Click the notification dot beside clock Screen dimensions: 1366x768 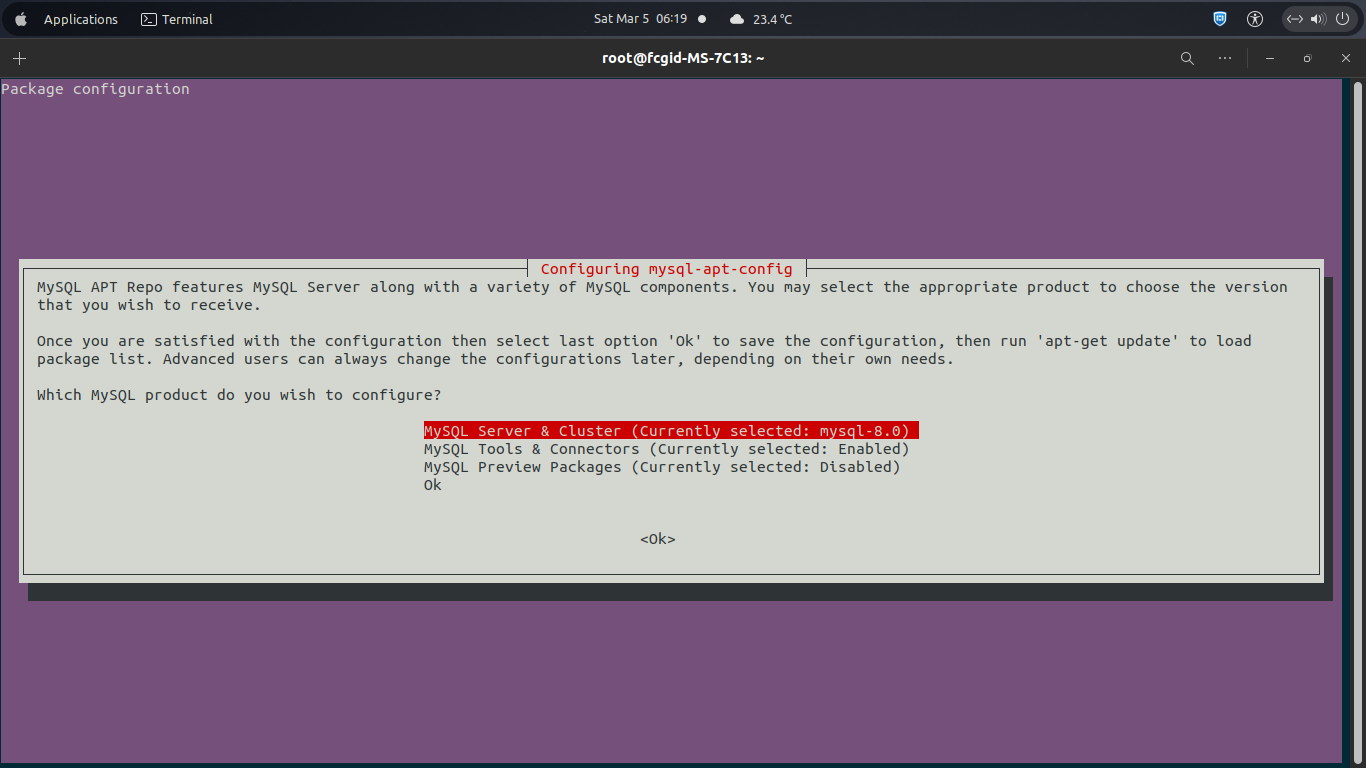coord(702,19)
